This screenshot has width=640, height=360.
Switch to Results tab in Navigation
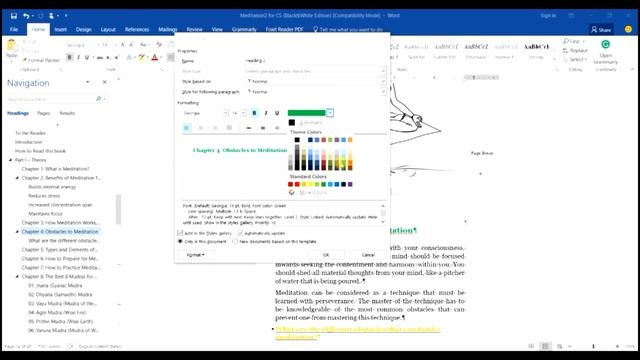pos(67,113)
